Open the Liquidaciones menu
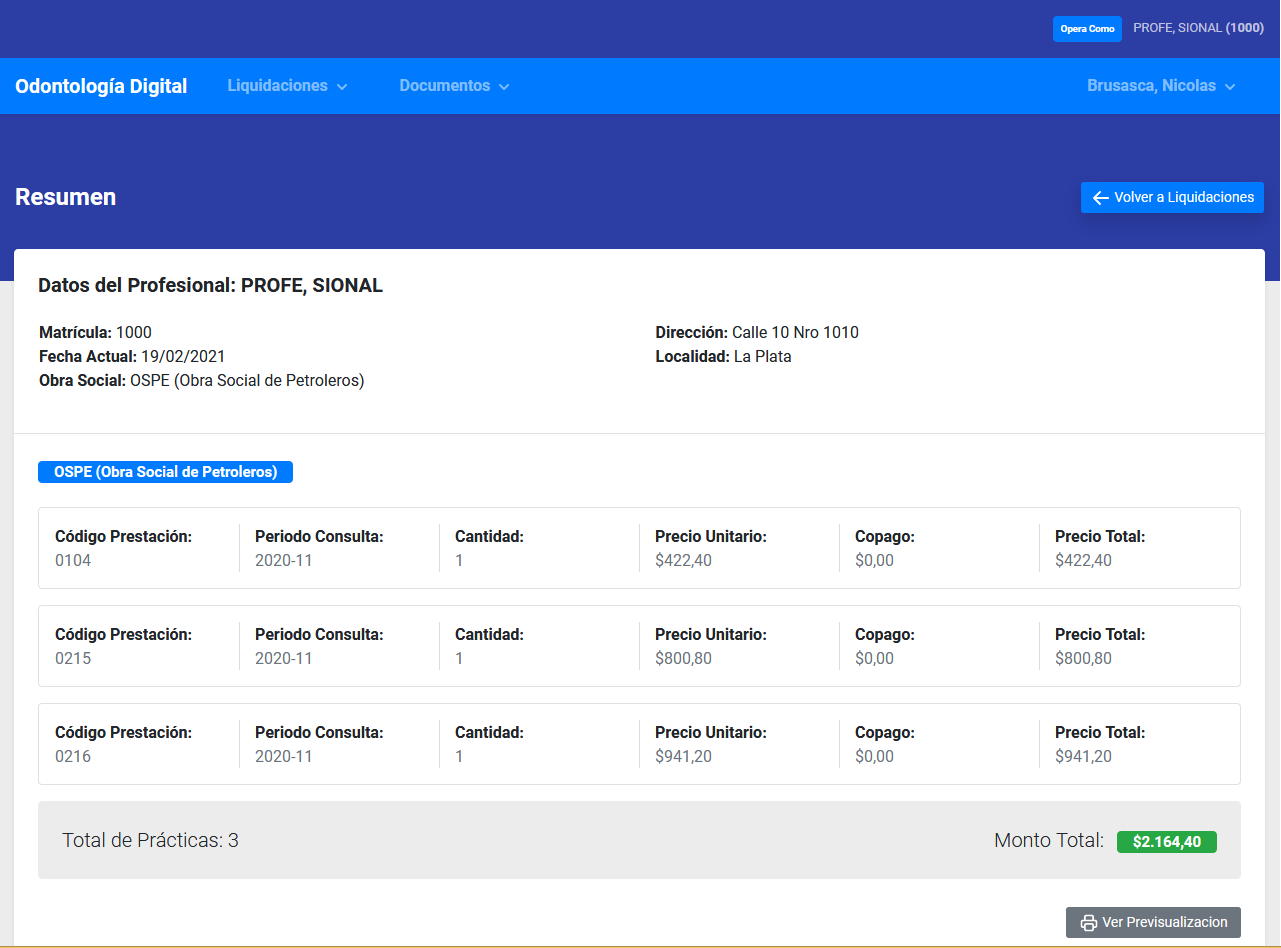Screen dimensions: 1281x948 [x=277, y=86]
